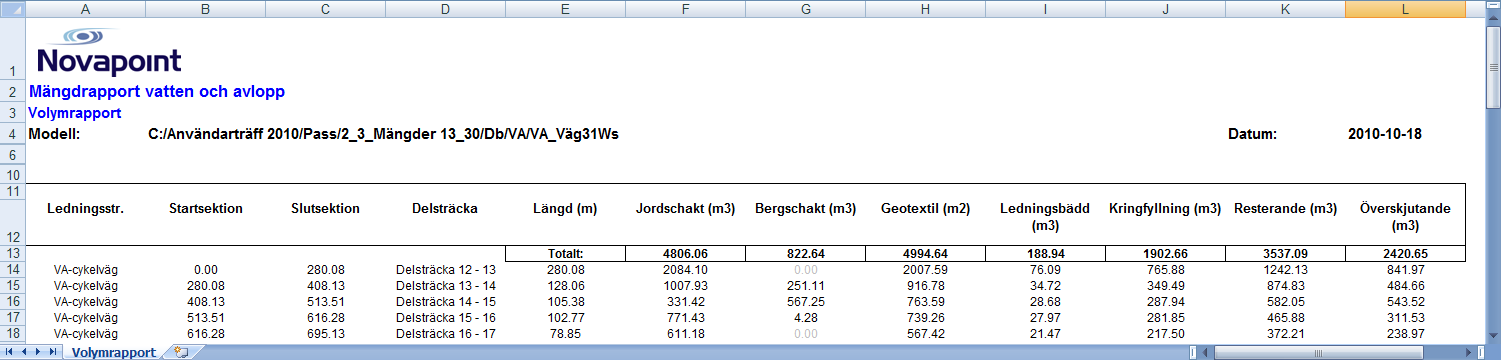This screenshot has height=360, width=1501.
Task: Click the blue 'Volymrapport' heading in row 3
Action: (76, 113)
